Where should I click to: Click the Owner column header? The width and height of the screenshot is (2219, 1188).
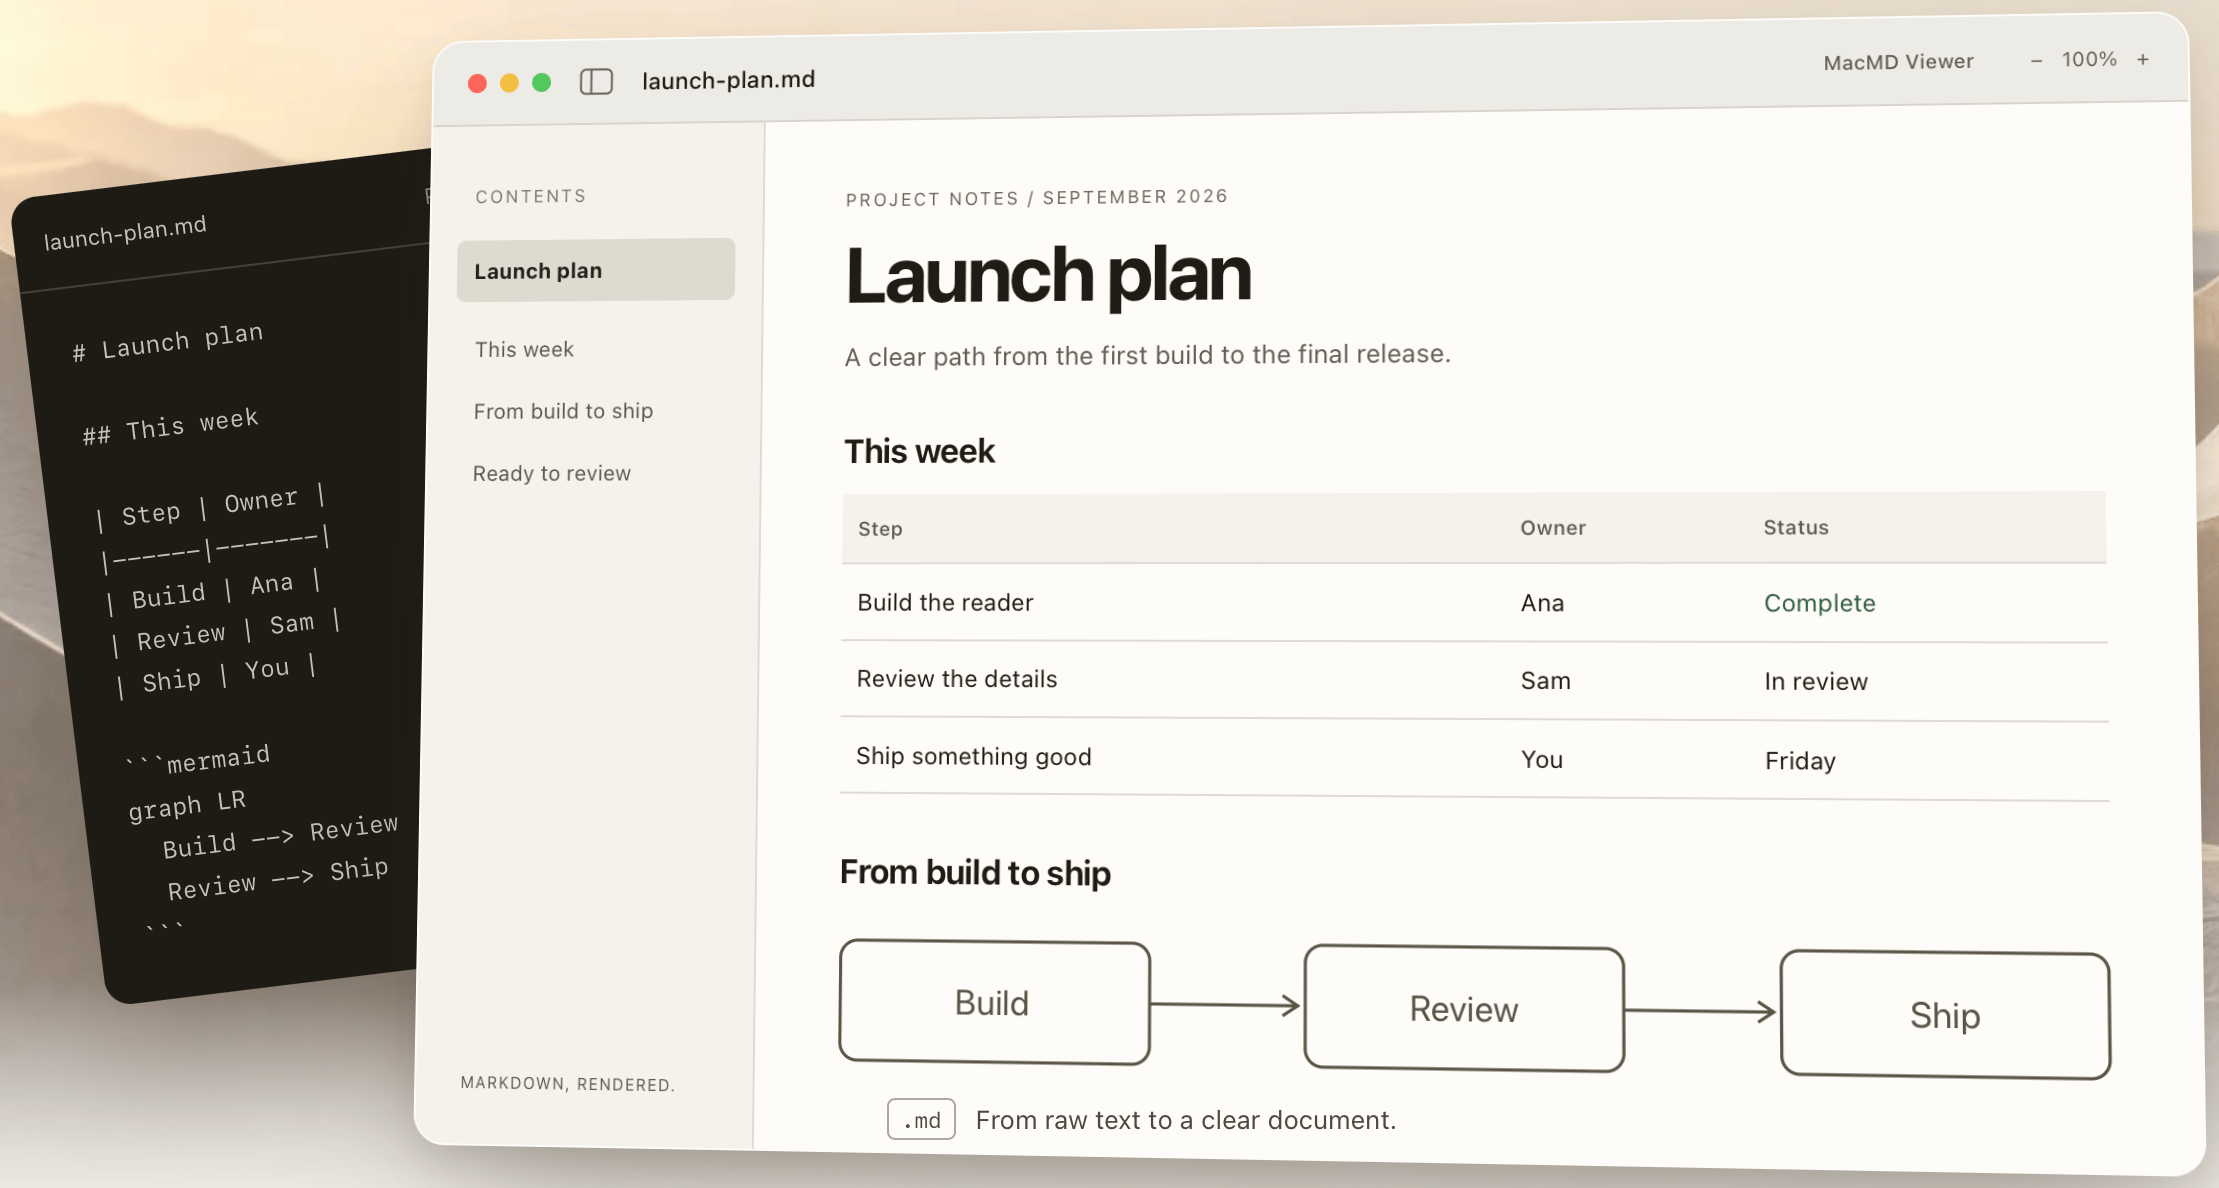pos(1553,527)
